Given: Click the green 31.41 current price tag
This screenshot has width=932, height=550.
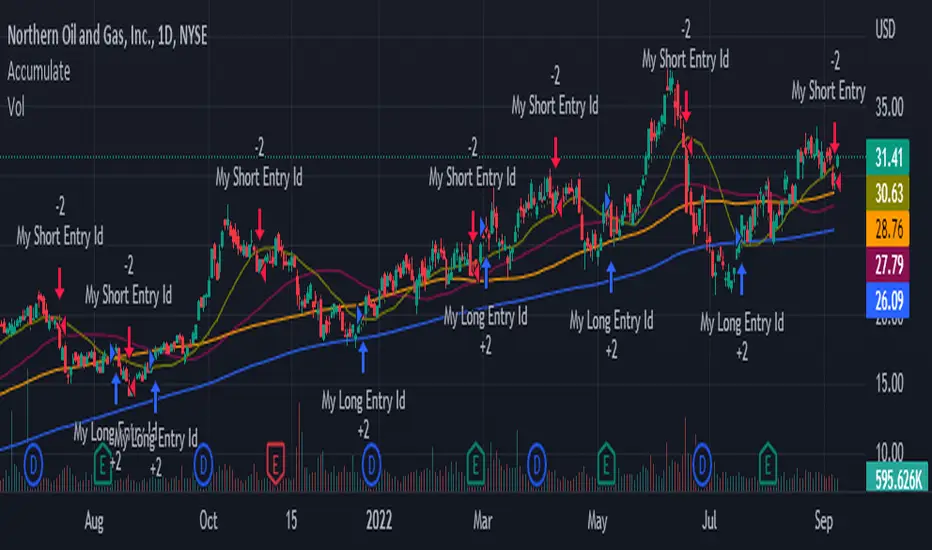Looking at the screenshot, I should [x=888, y=158].
